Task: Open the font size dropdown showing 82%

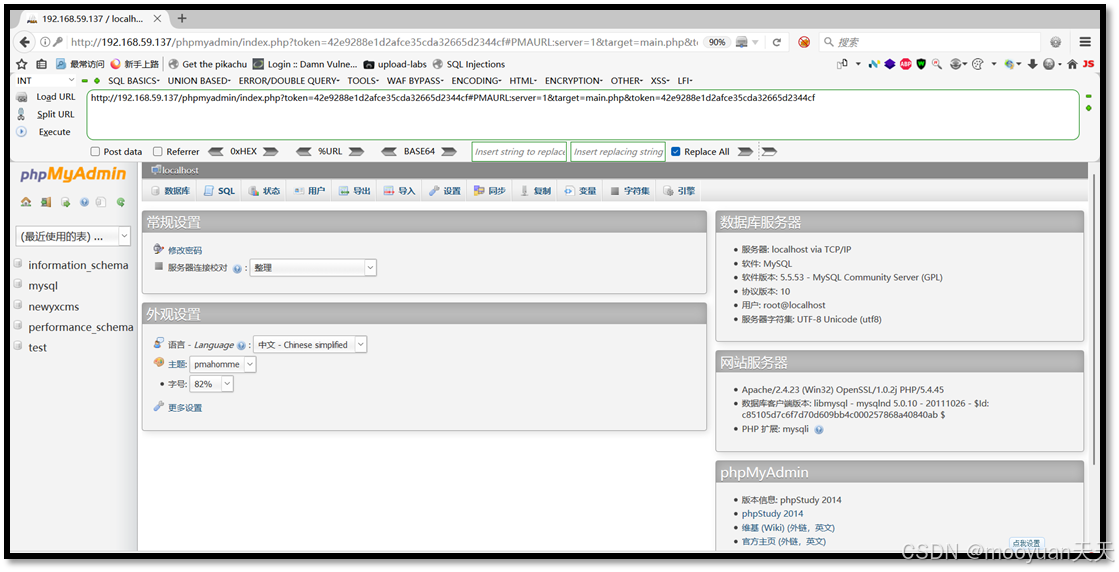Action: pyautogui.click(x=211, y=384)
